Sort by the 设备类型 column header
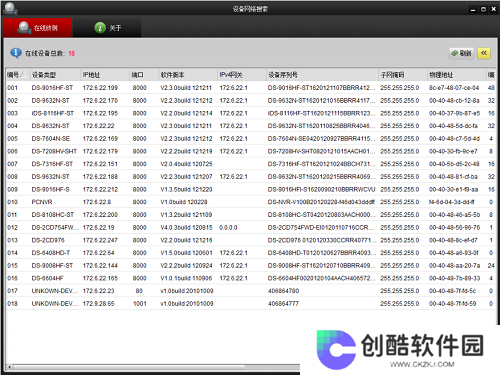Screen dimensions: 500x375 pos(55,75)
